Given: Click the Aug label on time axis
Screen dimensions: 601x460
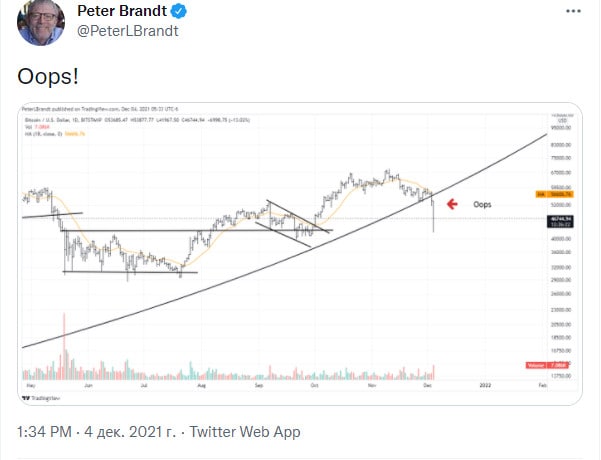Looking at the screenshot, I should coord(201,384).
